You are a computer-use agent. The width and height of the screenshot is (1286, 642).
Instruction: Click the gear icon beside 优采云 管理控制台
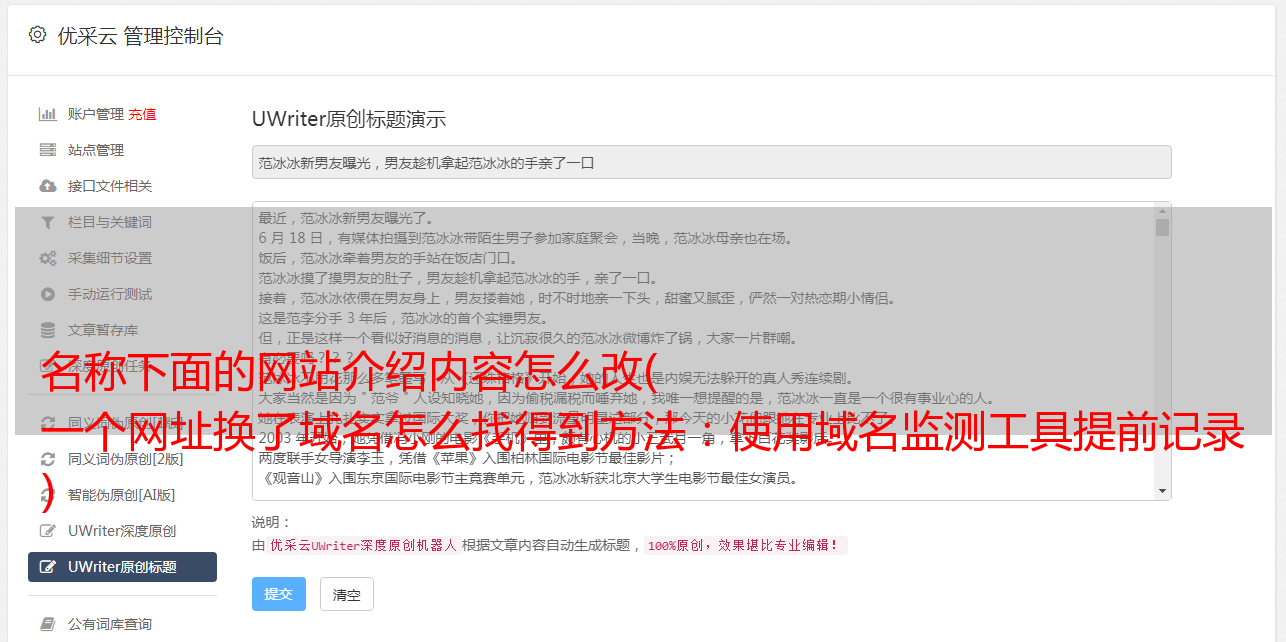click(x=37, y=35)
